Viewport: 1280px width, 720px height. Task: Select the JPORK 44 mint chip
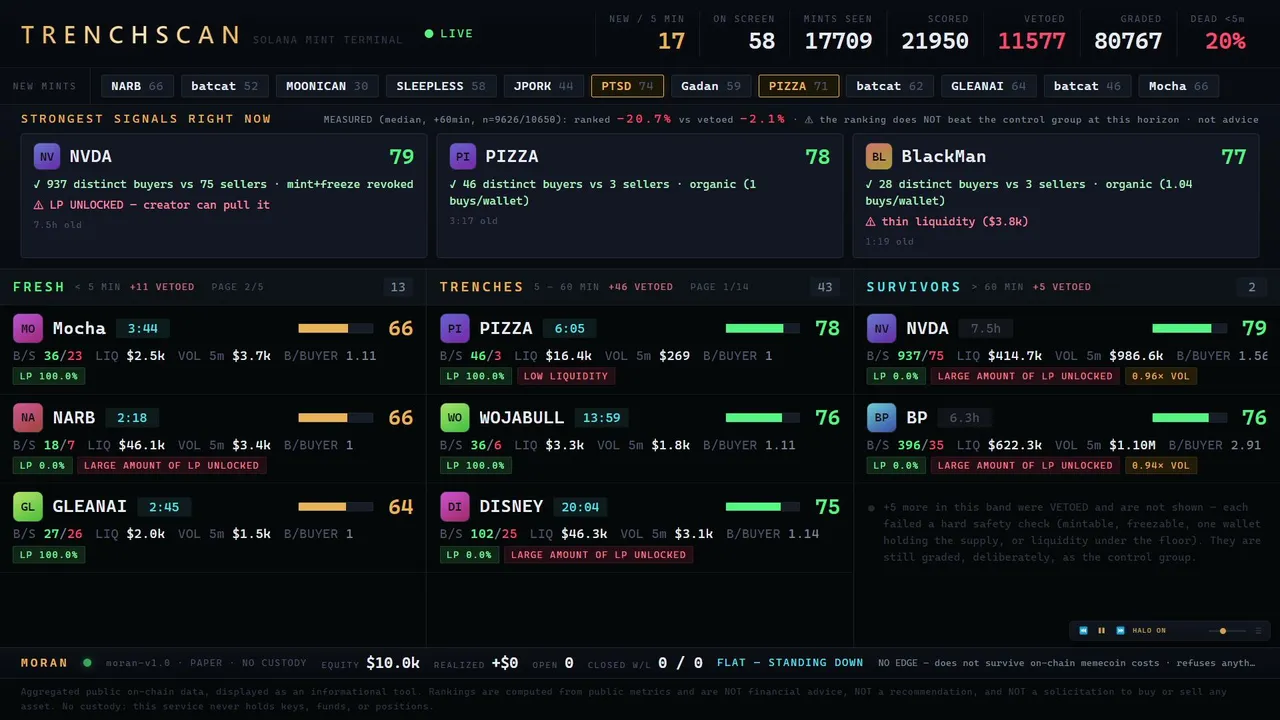[x=544, y=86]
